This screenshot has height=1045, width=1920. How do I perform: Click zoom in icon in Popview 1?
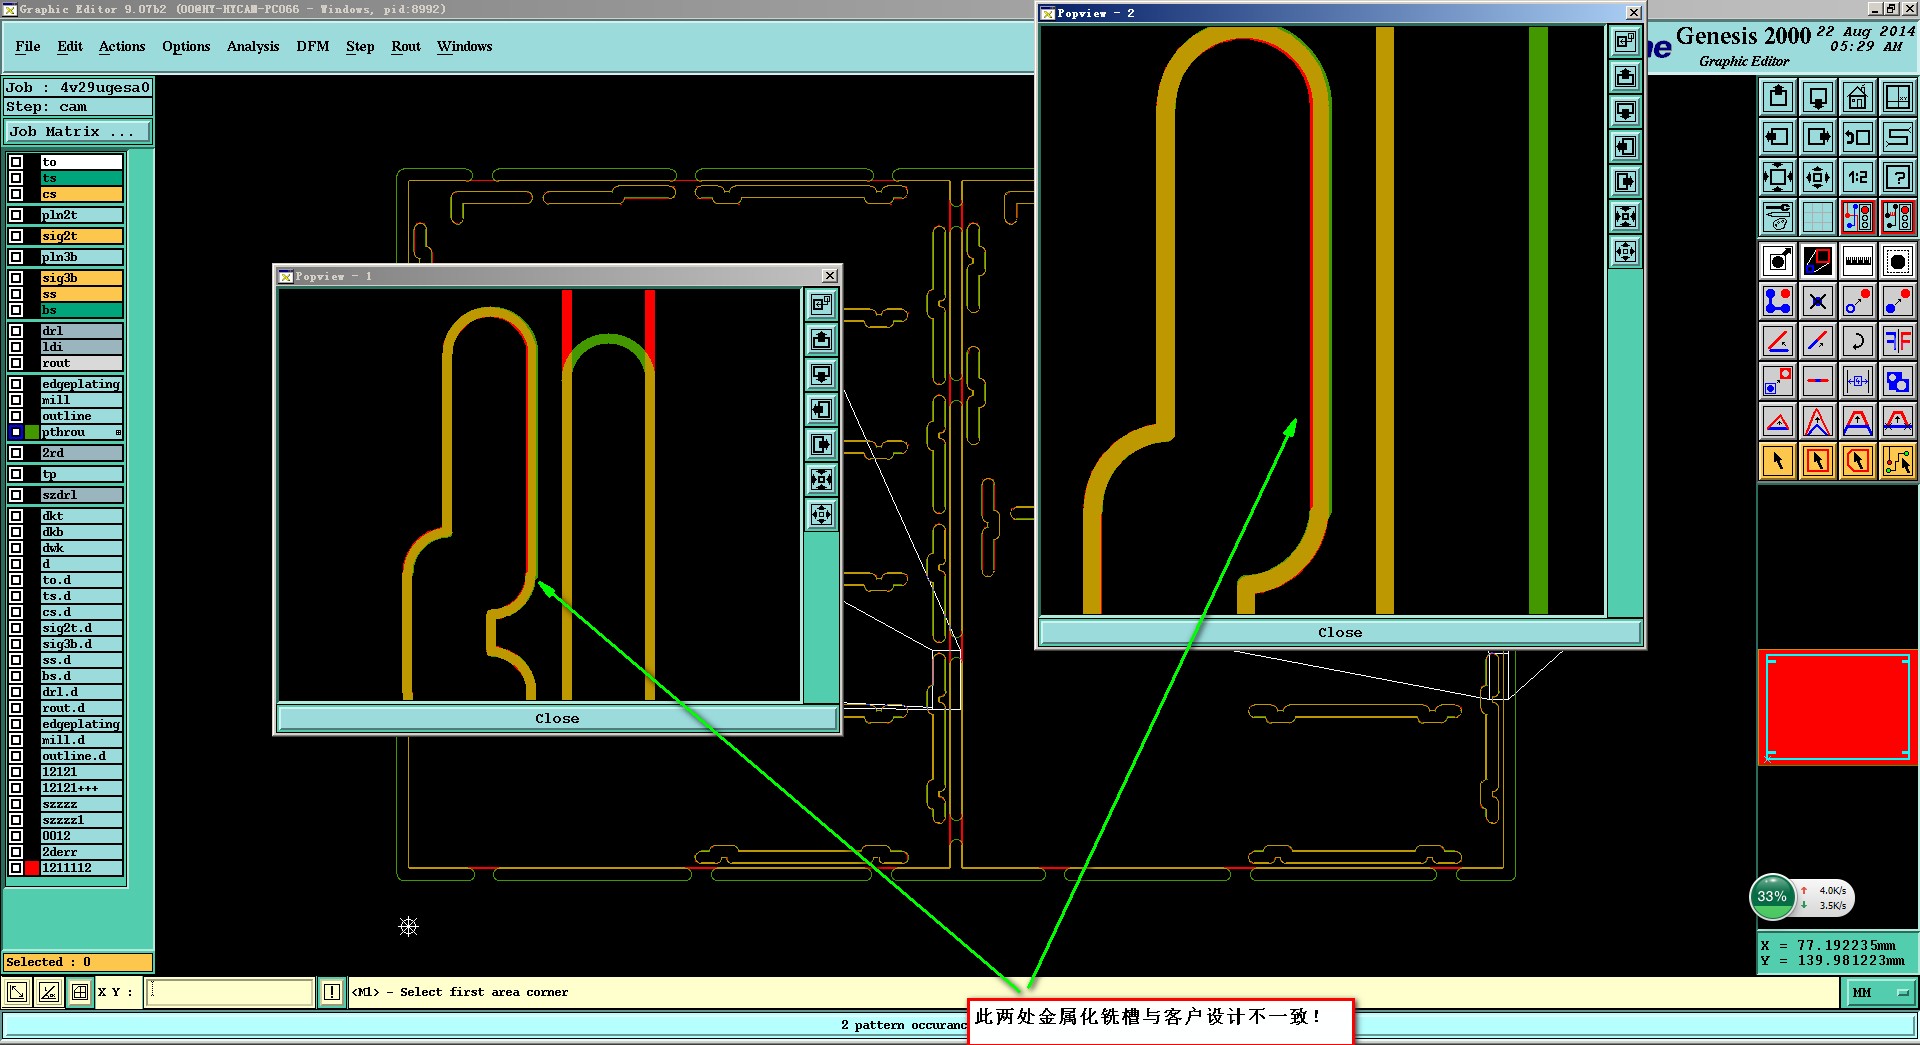(x=821, y=479)
